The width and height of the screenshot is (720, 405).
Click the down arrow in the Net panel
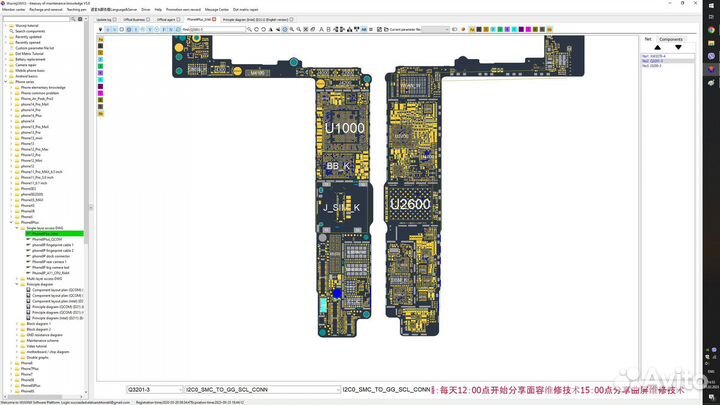click(678, 47)
